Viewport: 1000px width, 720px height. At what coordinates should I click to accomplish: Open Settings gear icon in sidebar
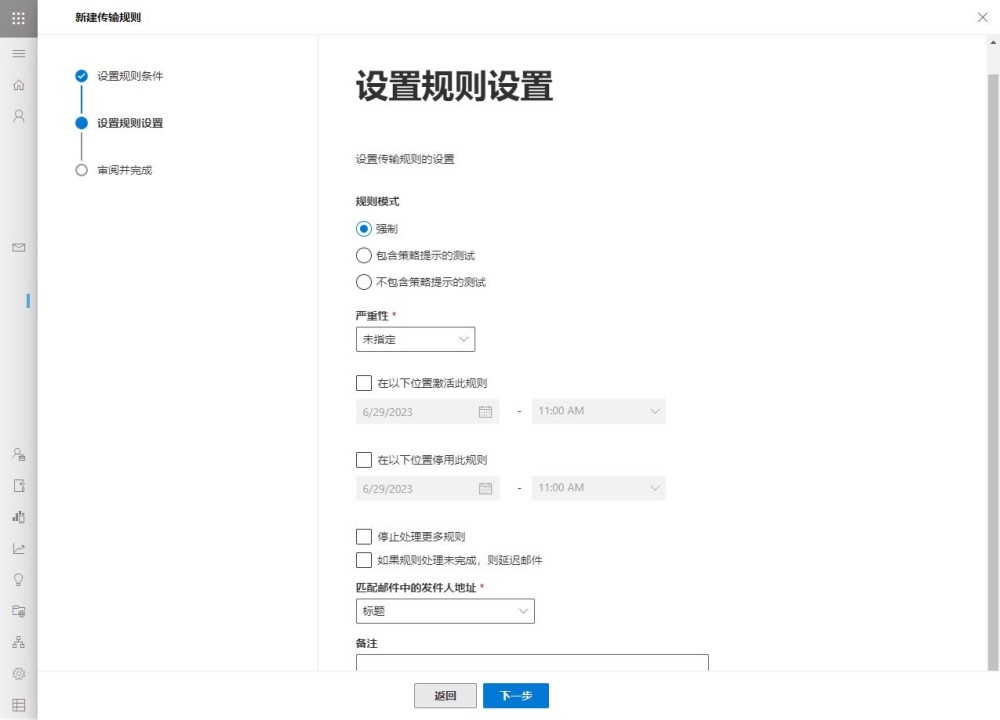click(x=18, y=673)
